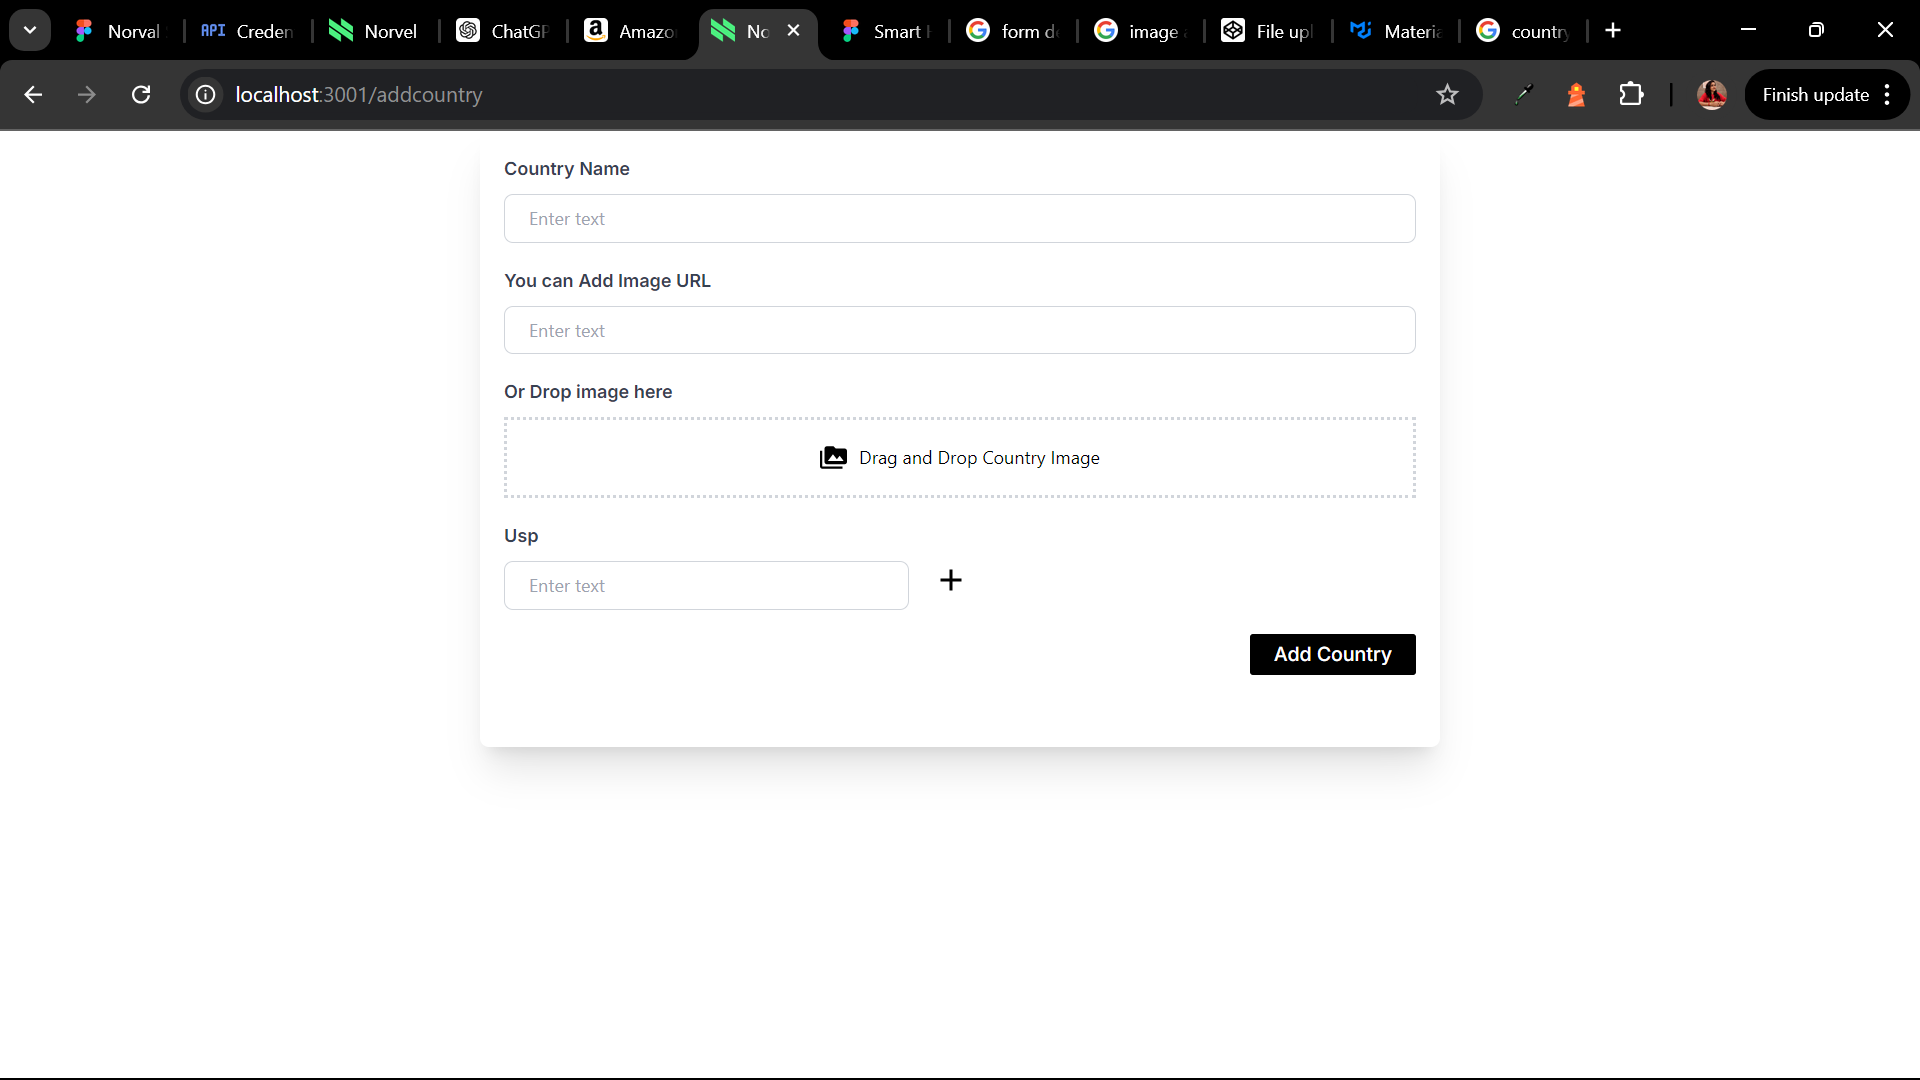Switch to the Amazon tab

coord(629,31)
